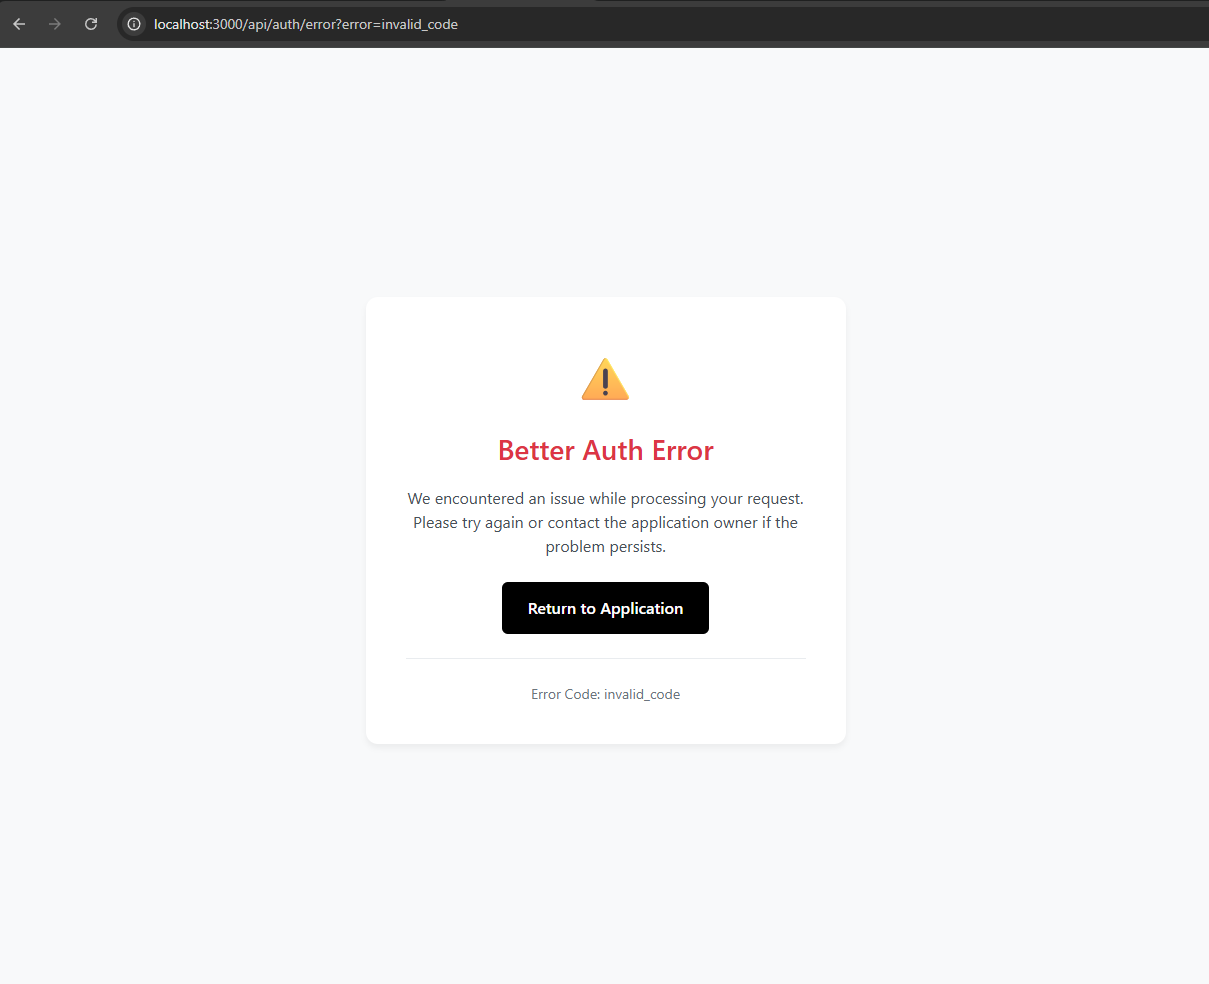Focus the address bar URL field
The height and width of the screenshot is (984, 1209).
coord(664,24)
